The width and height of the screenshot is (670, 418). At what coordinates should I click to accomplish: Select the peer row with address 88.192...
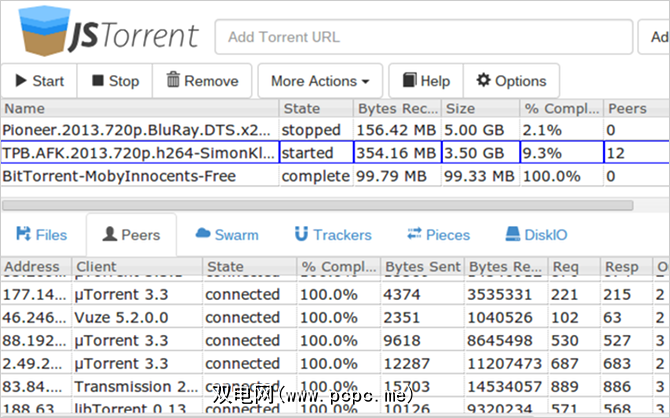click(335, 340)
